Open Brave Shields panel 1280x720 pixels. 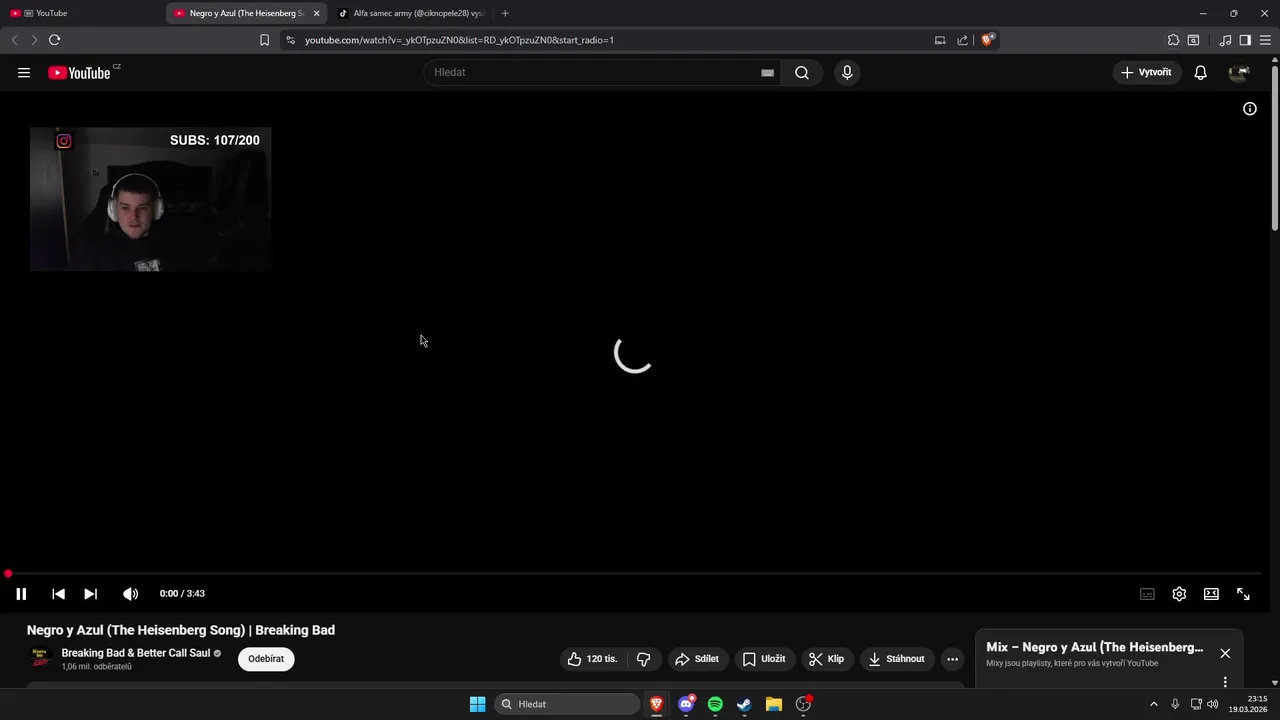click(987, 40)
